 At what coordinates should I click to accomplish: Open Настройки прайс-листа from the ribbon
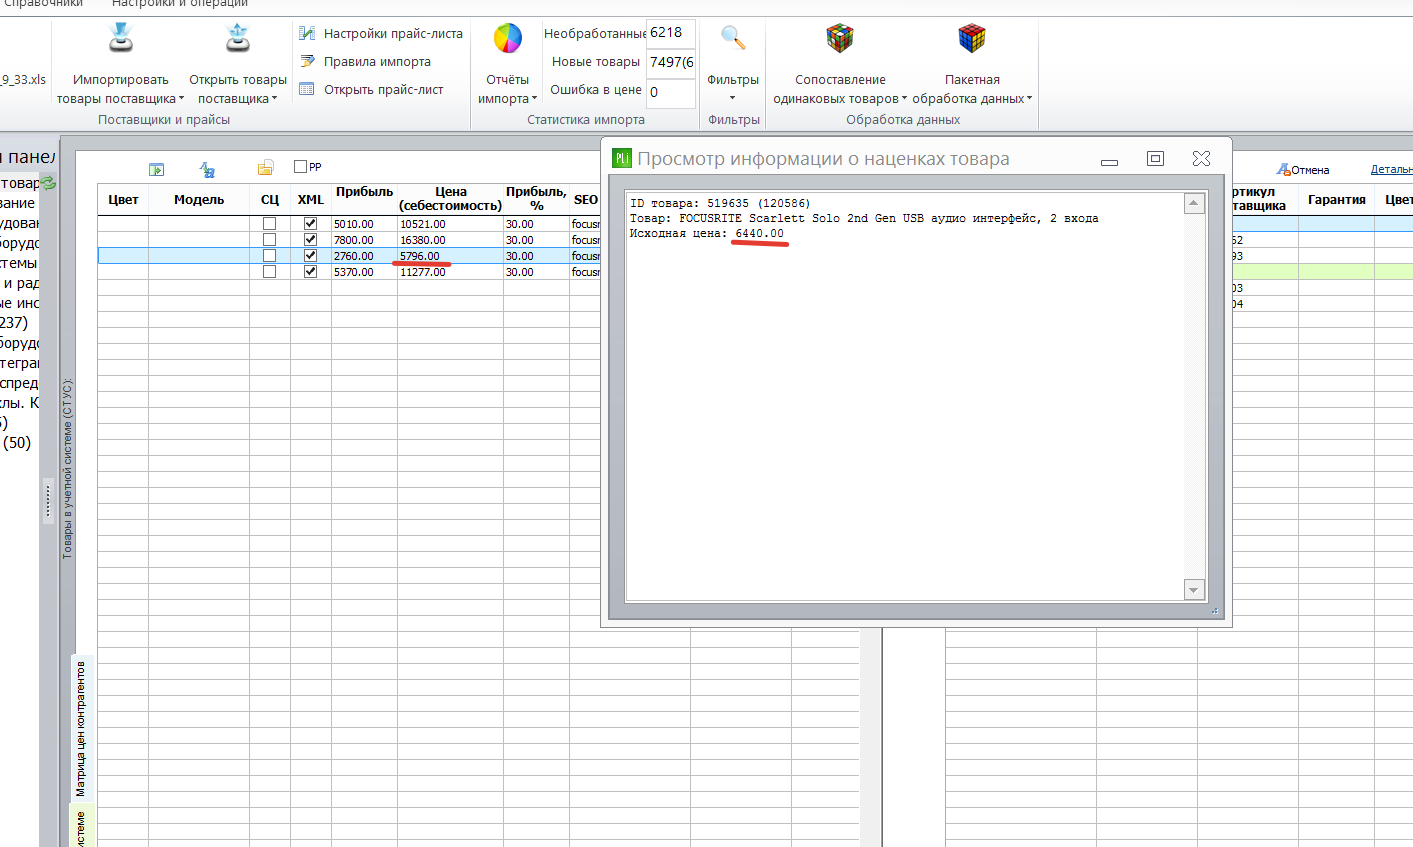click(380, 33)
